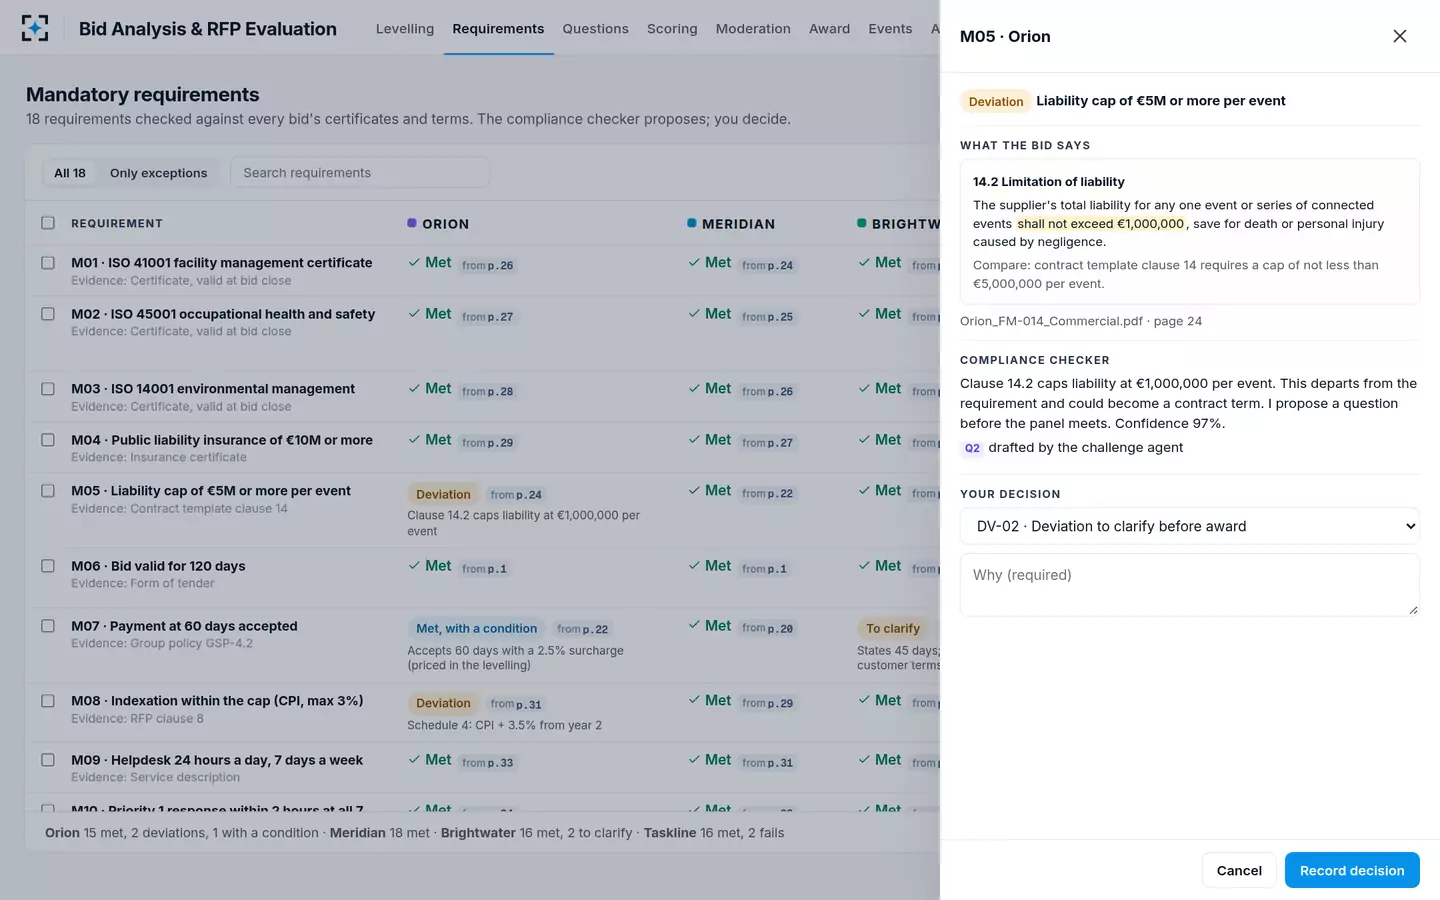Toggle the select-all requirements checkbox
This screenshot has height=900, width=1440.
tap(48, 223)
